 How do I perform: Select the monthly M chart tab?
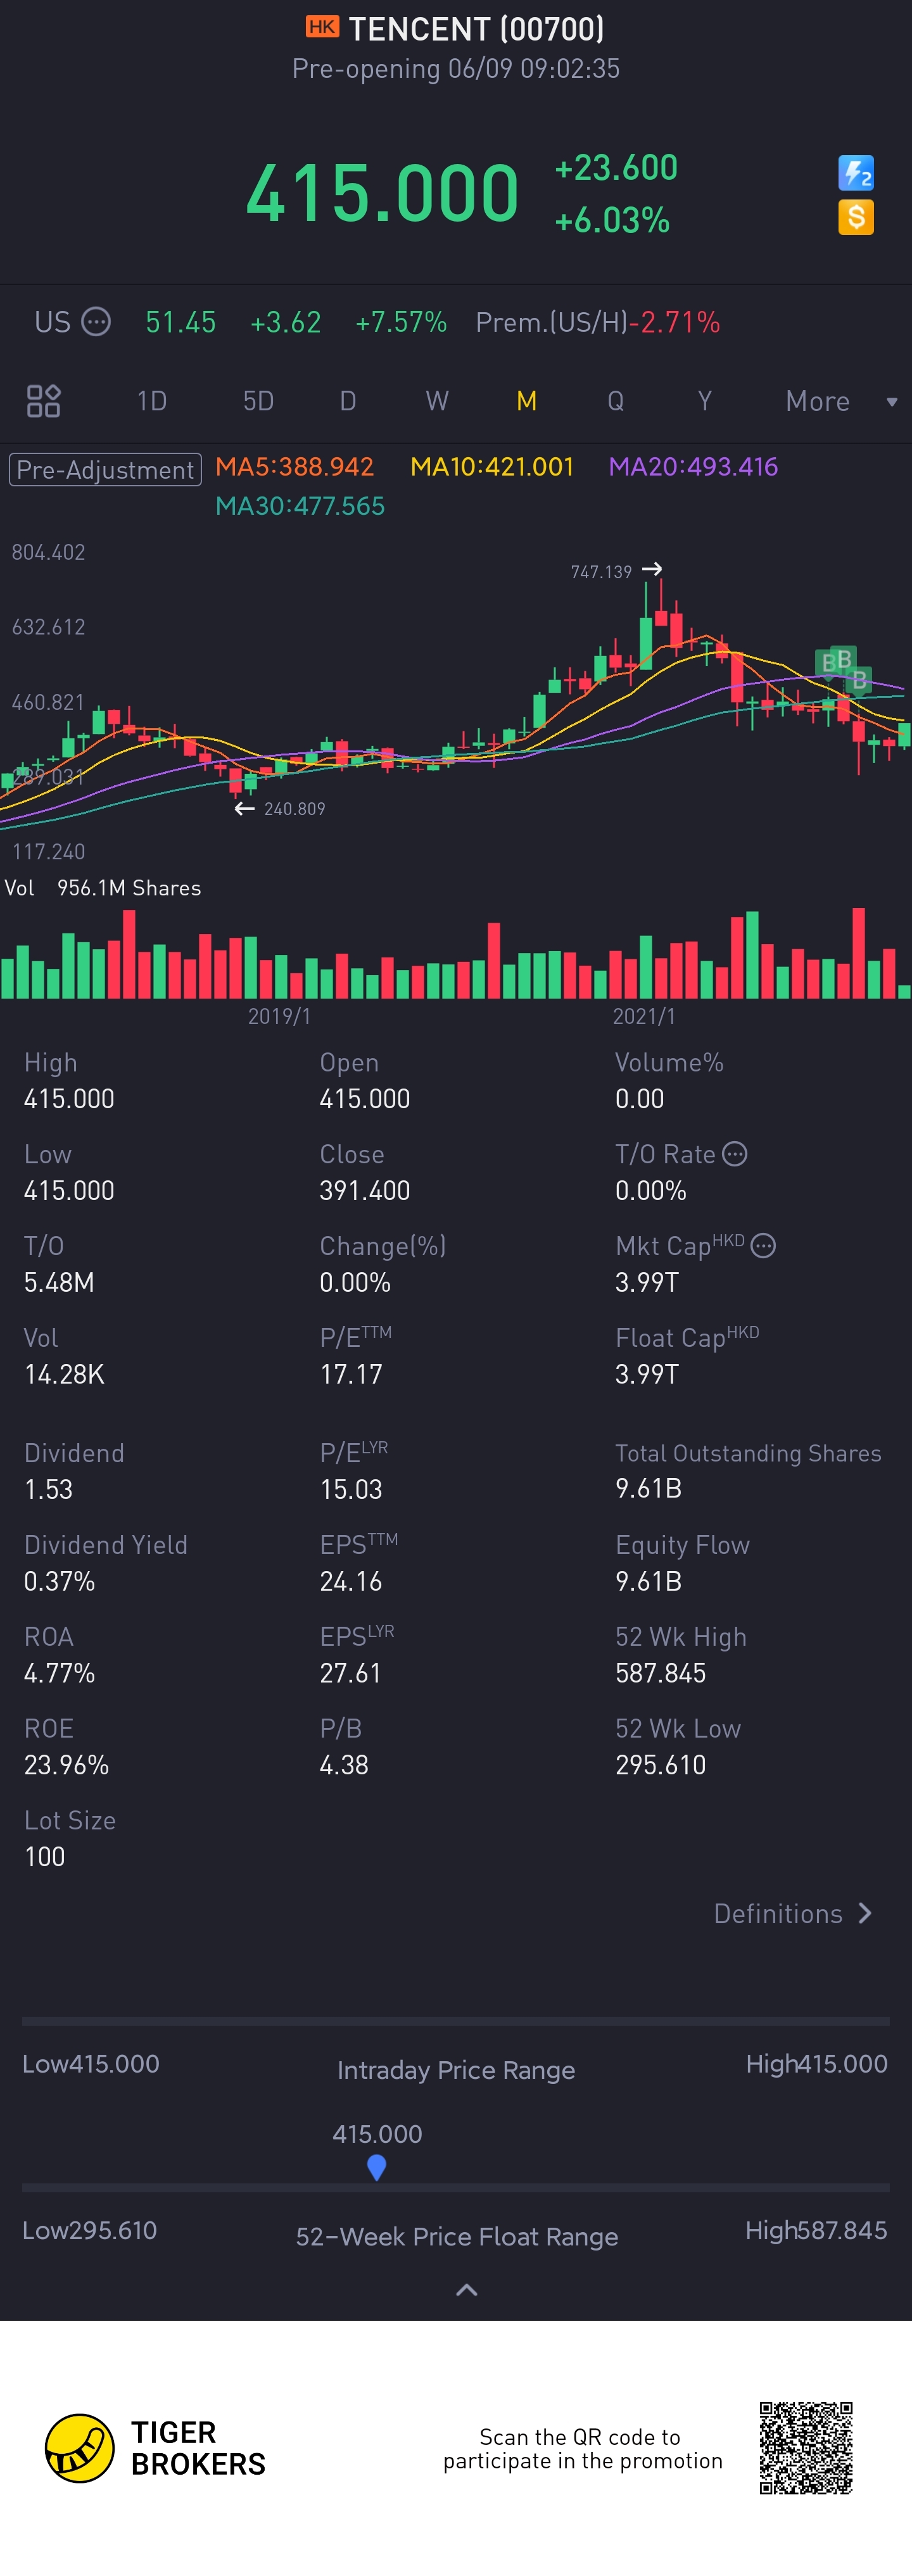click(x=527, y=401)
